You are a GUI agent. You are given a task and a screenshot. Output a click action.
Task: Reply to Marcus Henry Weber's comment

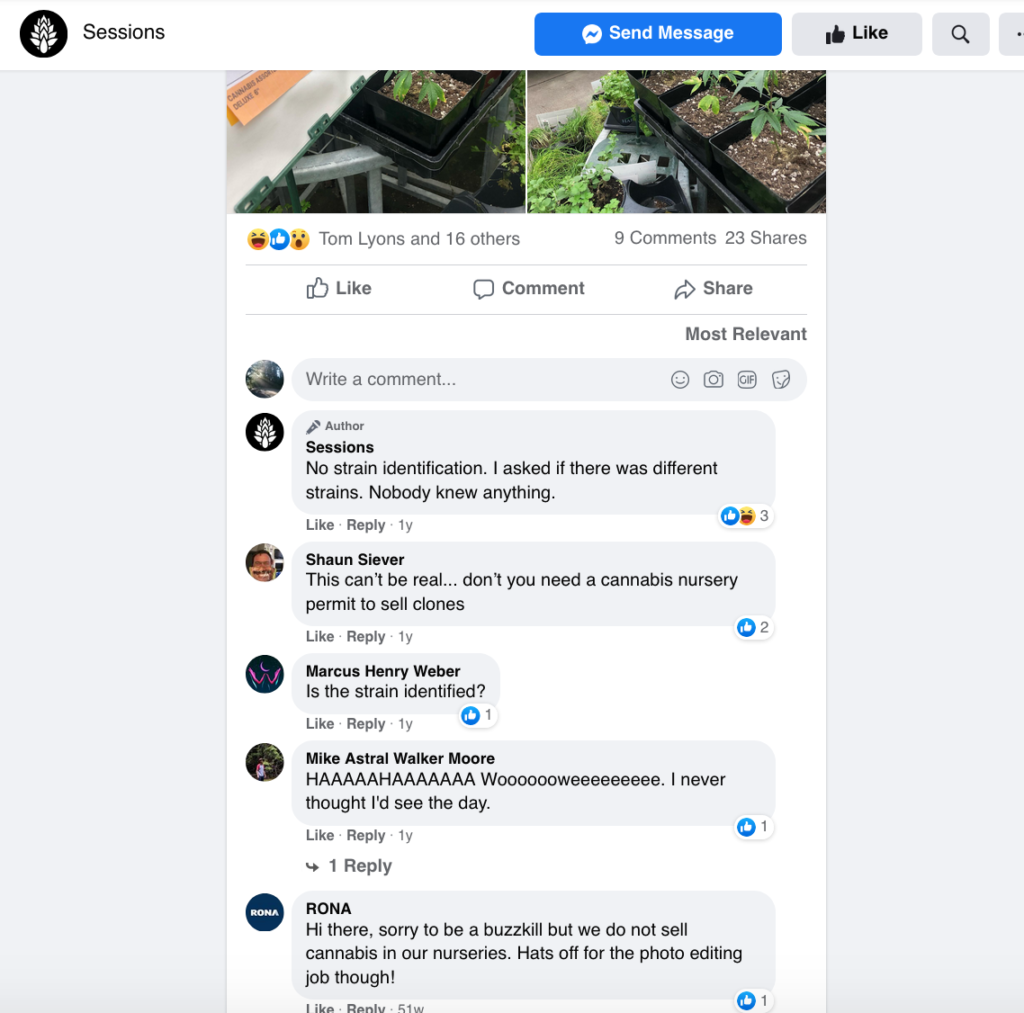click(366, 724)
